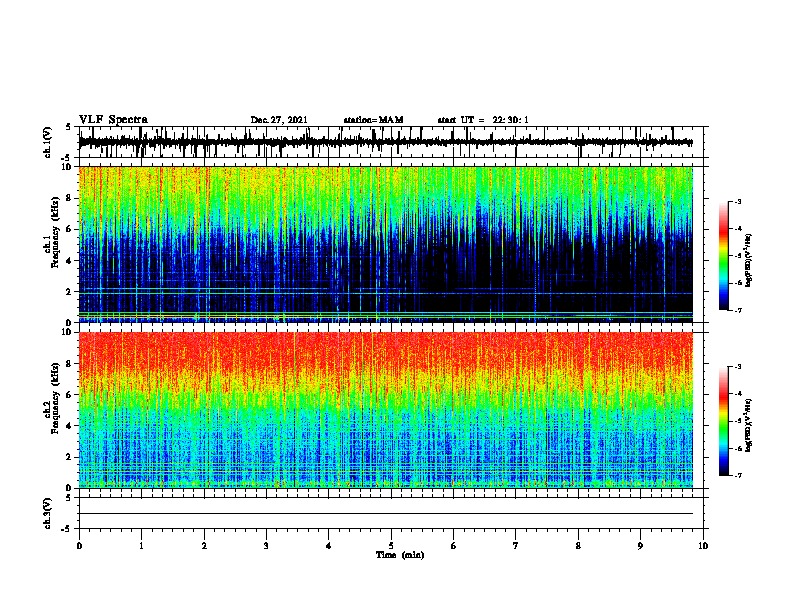Click the "-3" tick on ch.2 colorbar
Viewport: 792px width, 612px height.
point(738,367)
